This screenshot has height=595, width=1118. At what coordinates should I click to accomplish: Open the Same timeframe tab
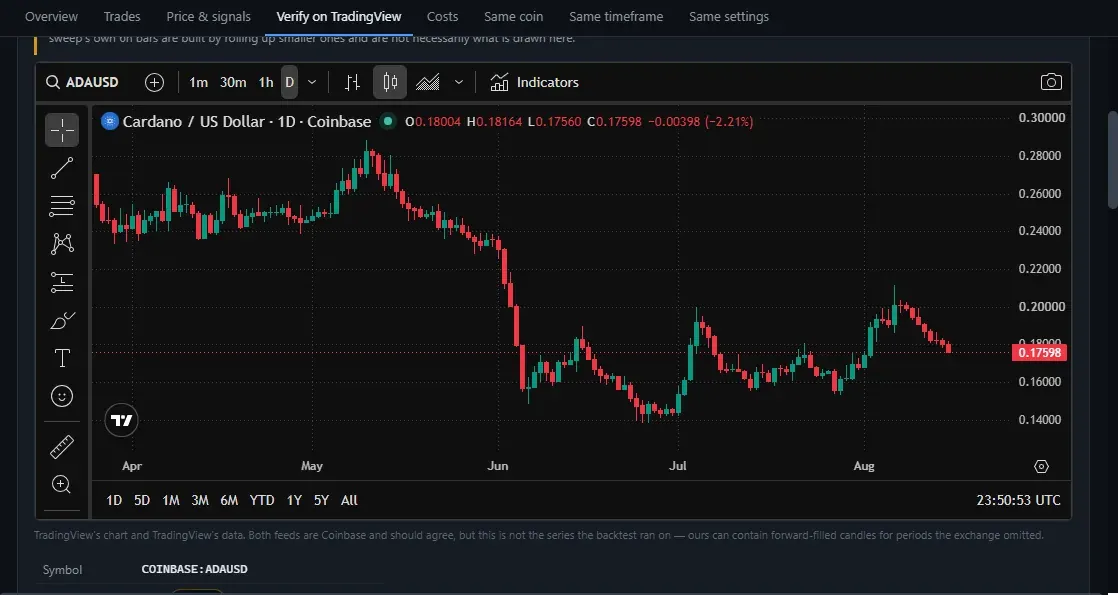click(x=616, y=16)
